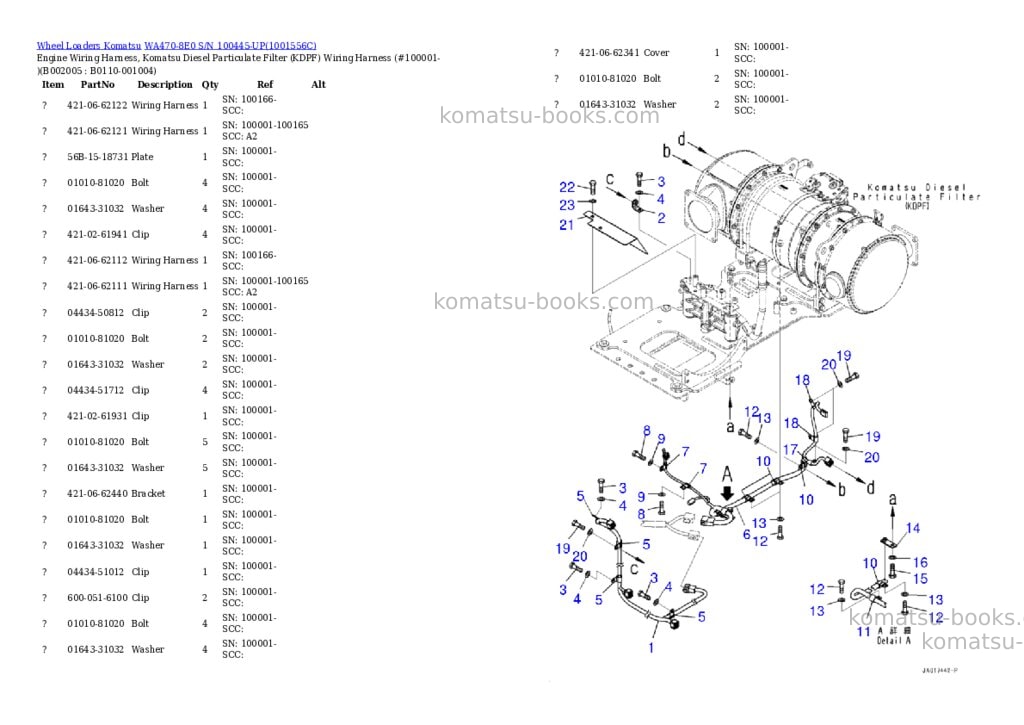1024x725 pixels.
Task: Click the PartNo column header
Action: click(x=97, y=84)
